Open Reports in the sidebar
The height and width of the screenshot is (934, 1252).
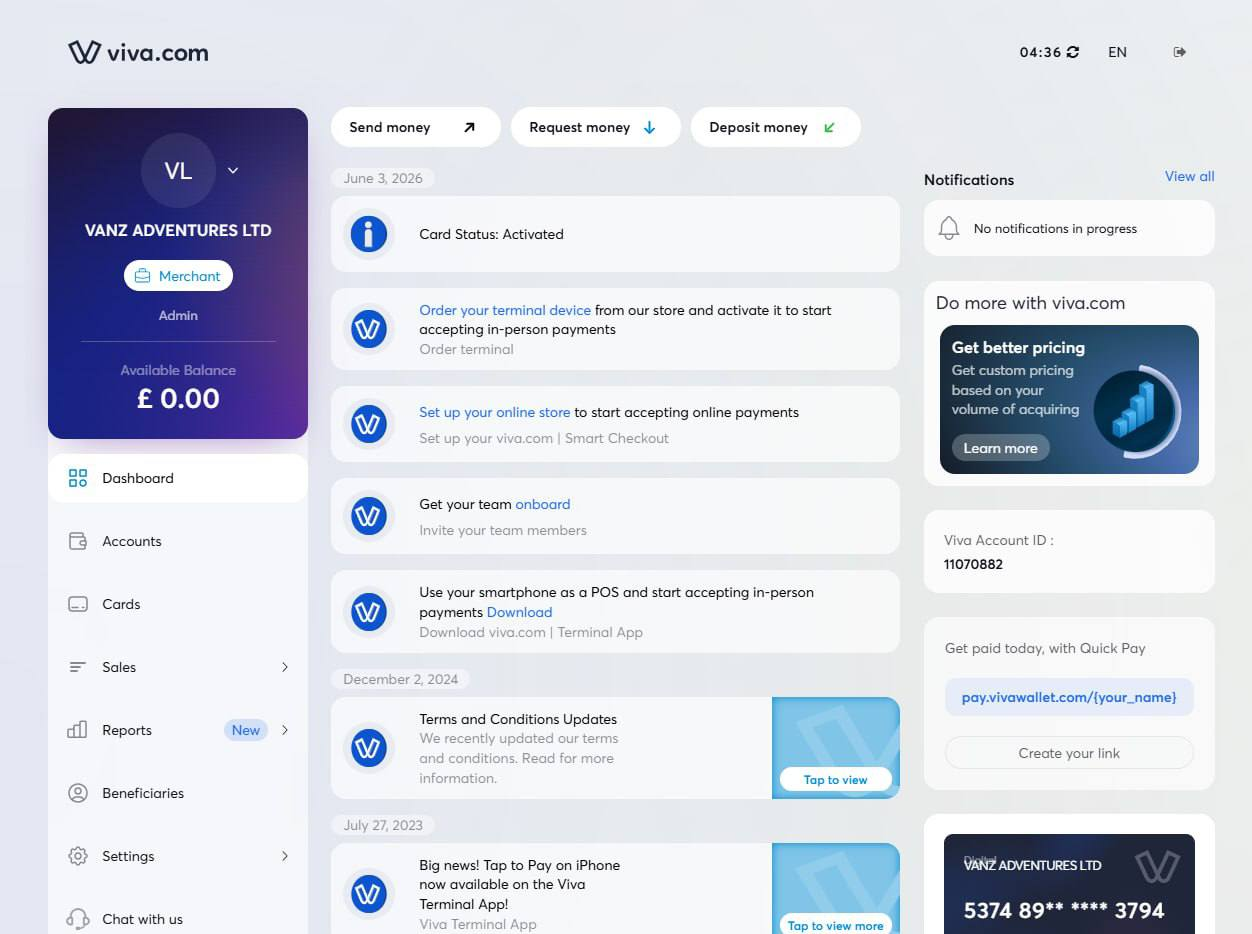(x=178, y=730)
